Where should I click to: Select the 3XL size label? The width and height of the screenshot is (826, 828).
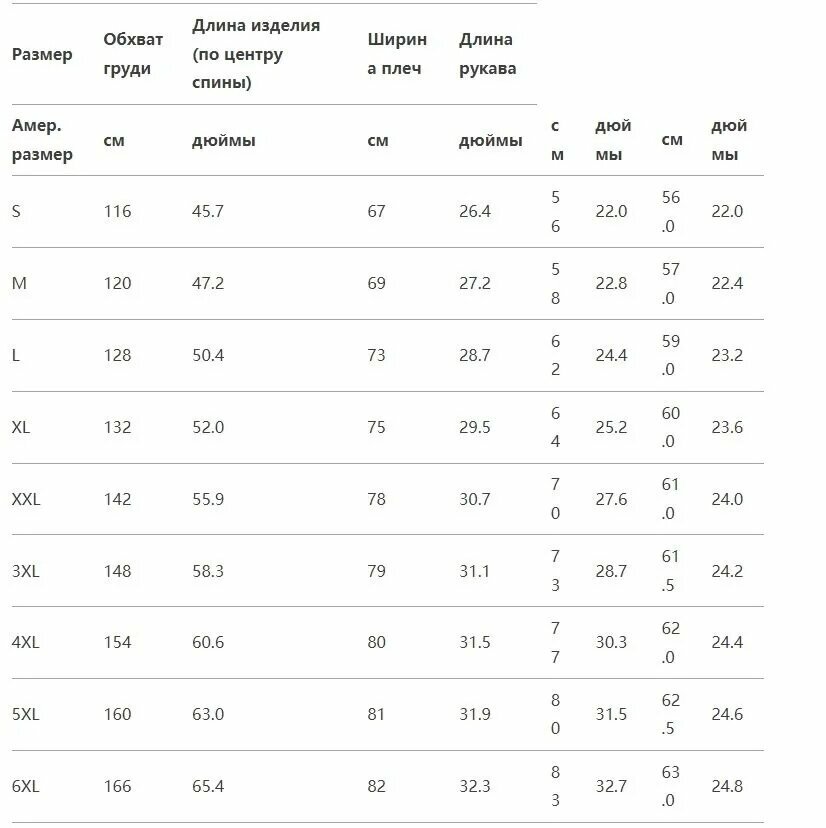pos(25,571)
